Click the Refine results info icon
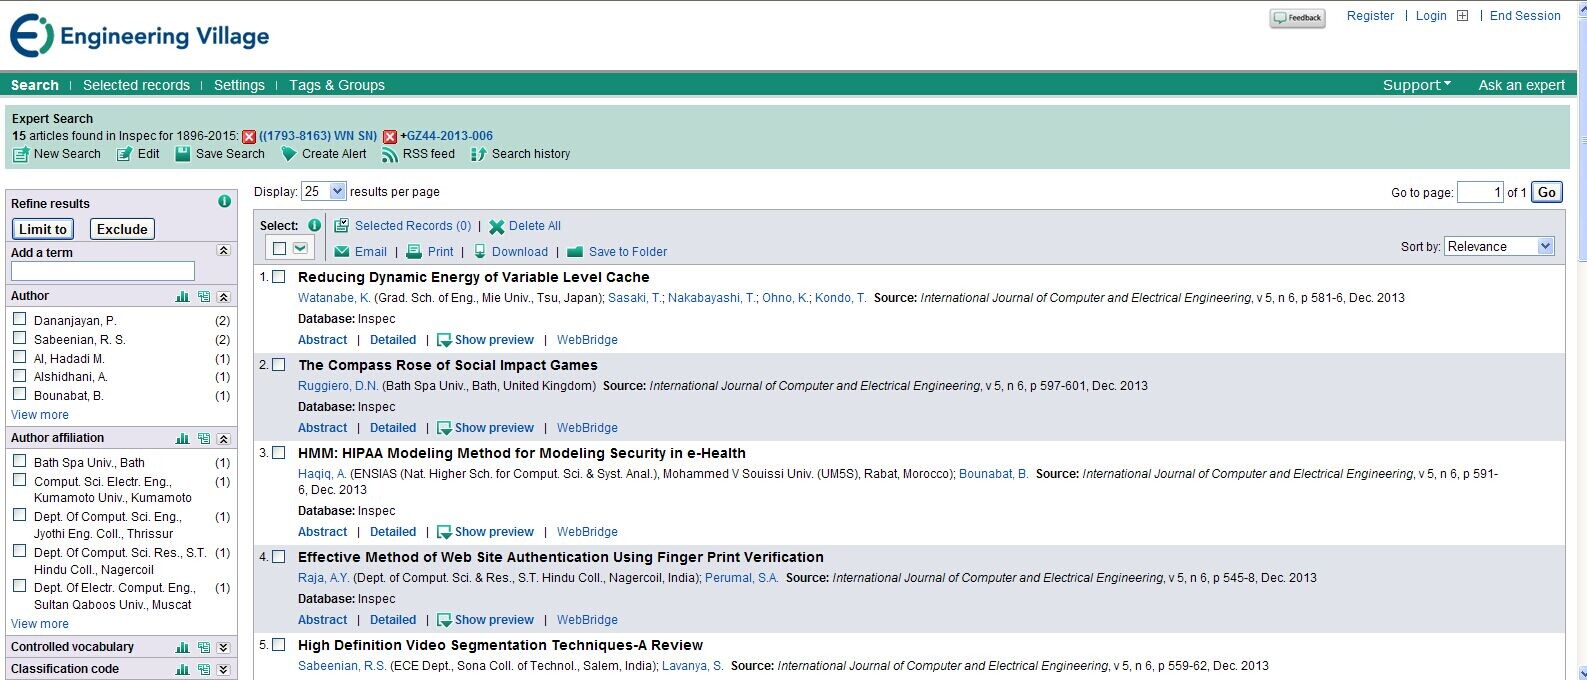This screenshot has height=680, width=1587. pyautogui.click(x=224, y=202)
